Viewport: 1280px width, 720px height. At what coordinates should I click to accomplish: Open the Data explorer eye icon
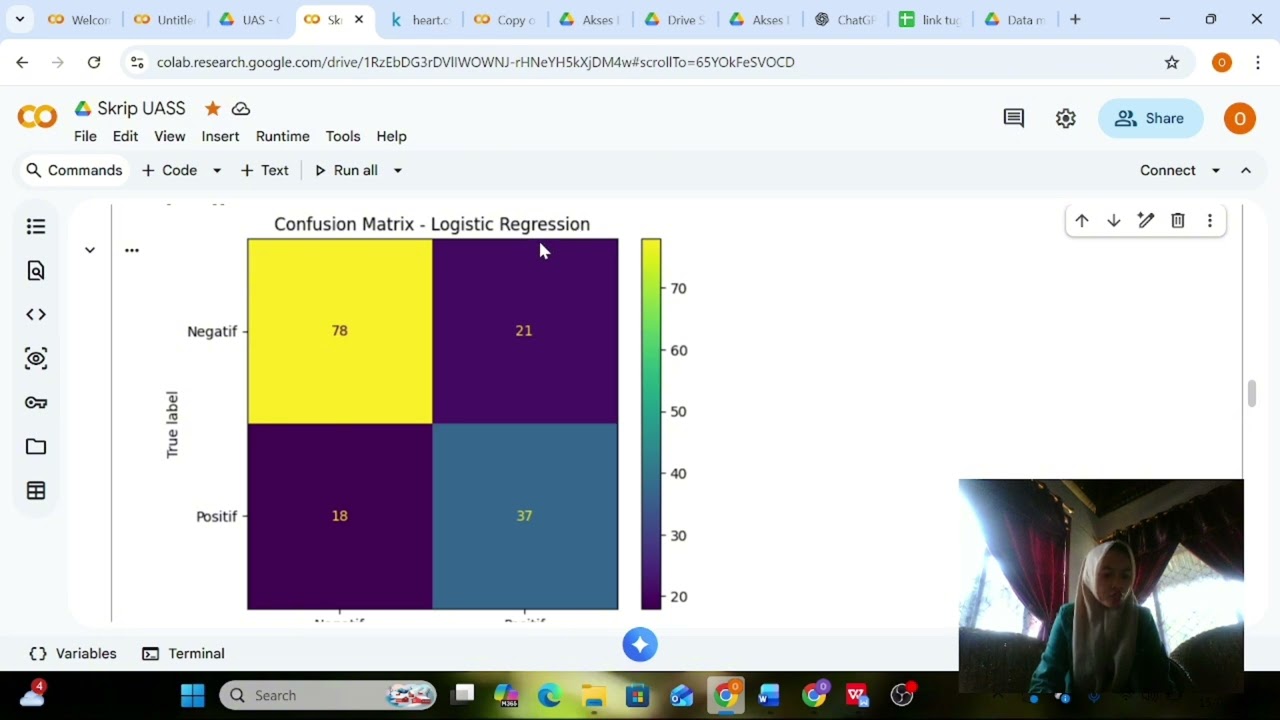[x=36, y=358]
